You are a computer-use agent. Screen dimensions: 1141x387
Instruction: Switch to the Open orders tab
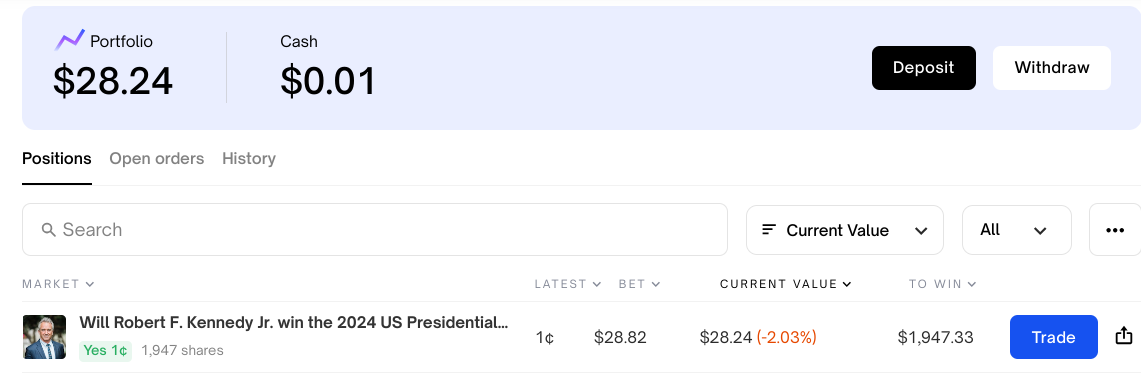click(156, 159)
